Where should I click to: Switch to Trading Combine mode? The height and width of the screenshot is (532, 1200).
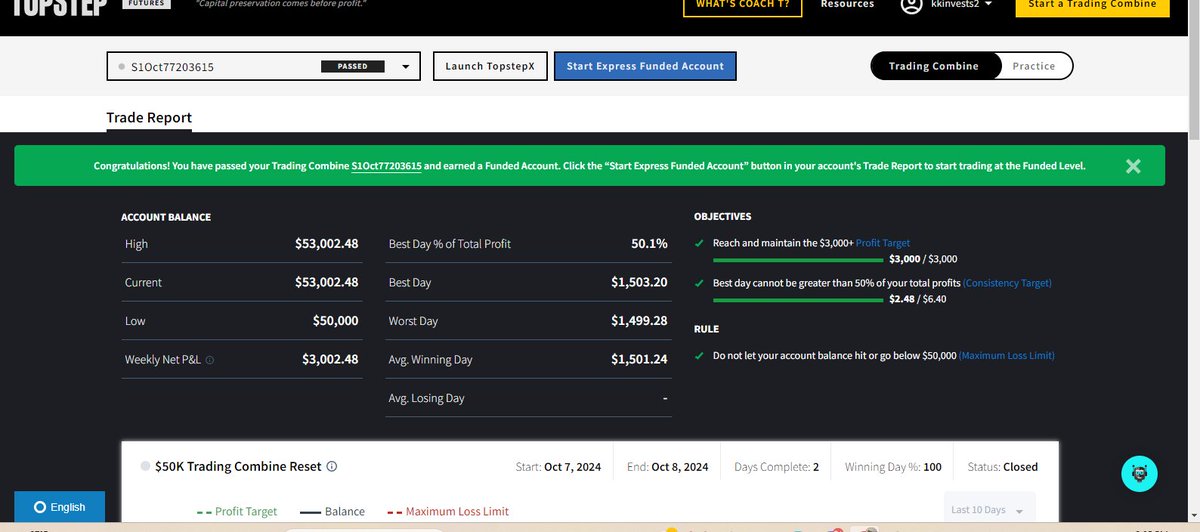(x=933, y=66)
